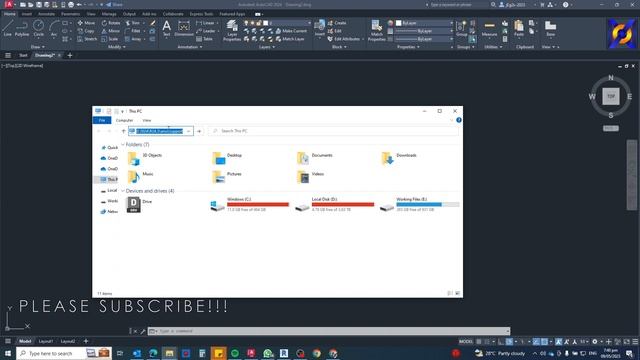Click the ViewCube TOP face
Viewport: 640px width, 360px height.
(x=611, y=96)
